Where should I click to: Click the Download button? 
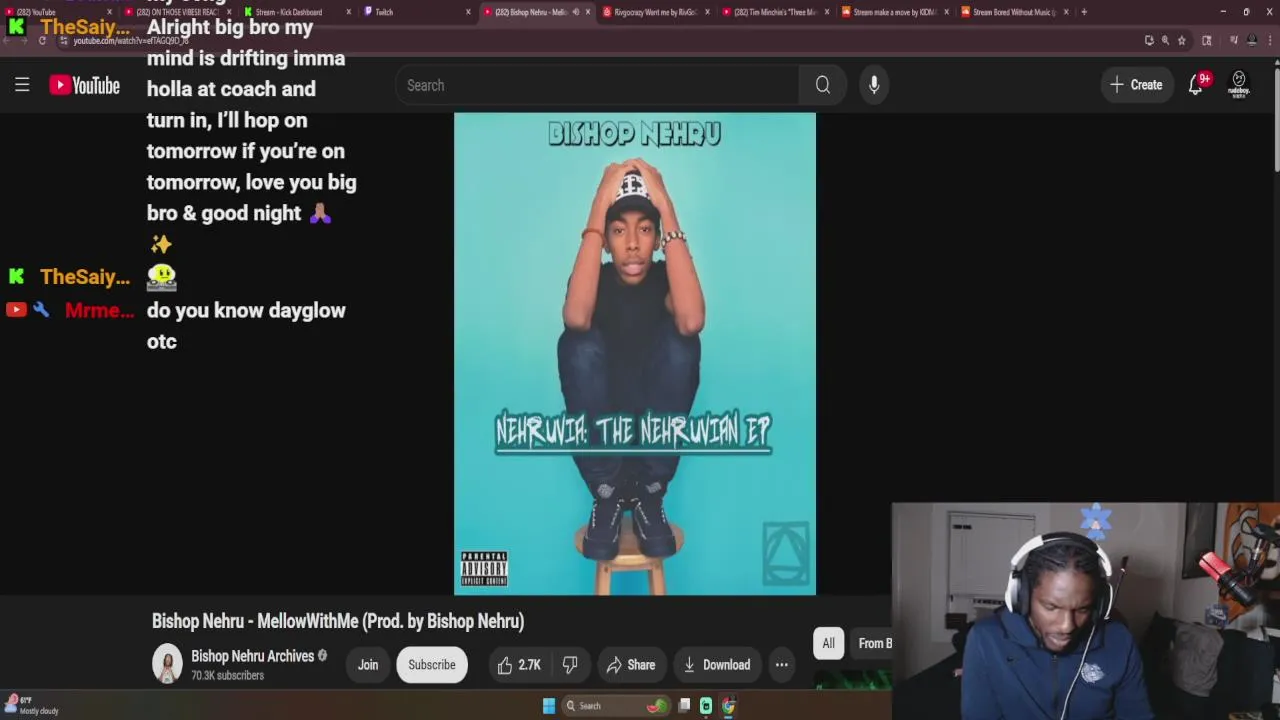pyautogui.click(x=716, y=665)
